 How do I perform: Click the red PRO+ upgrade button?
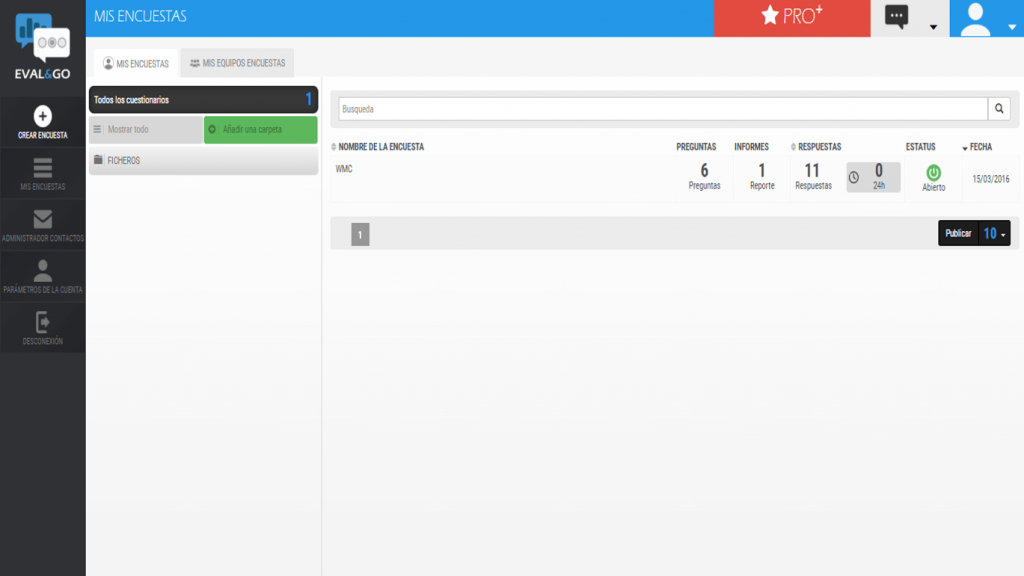coord(791,18)
